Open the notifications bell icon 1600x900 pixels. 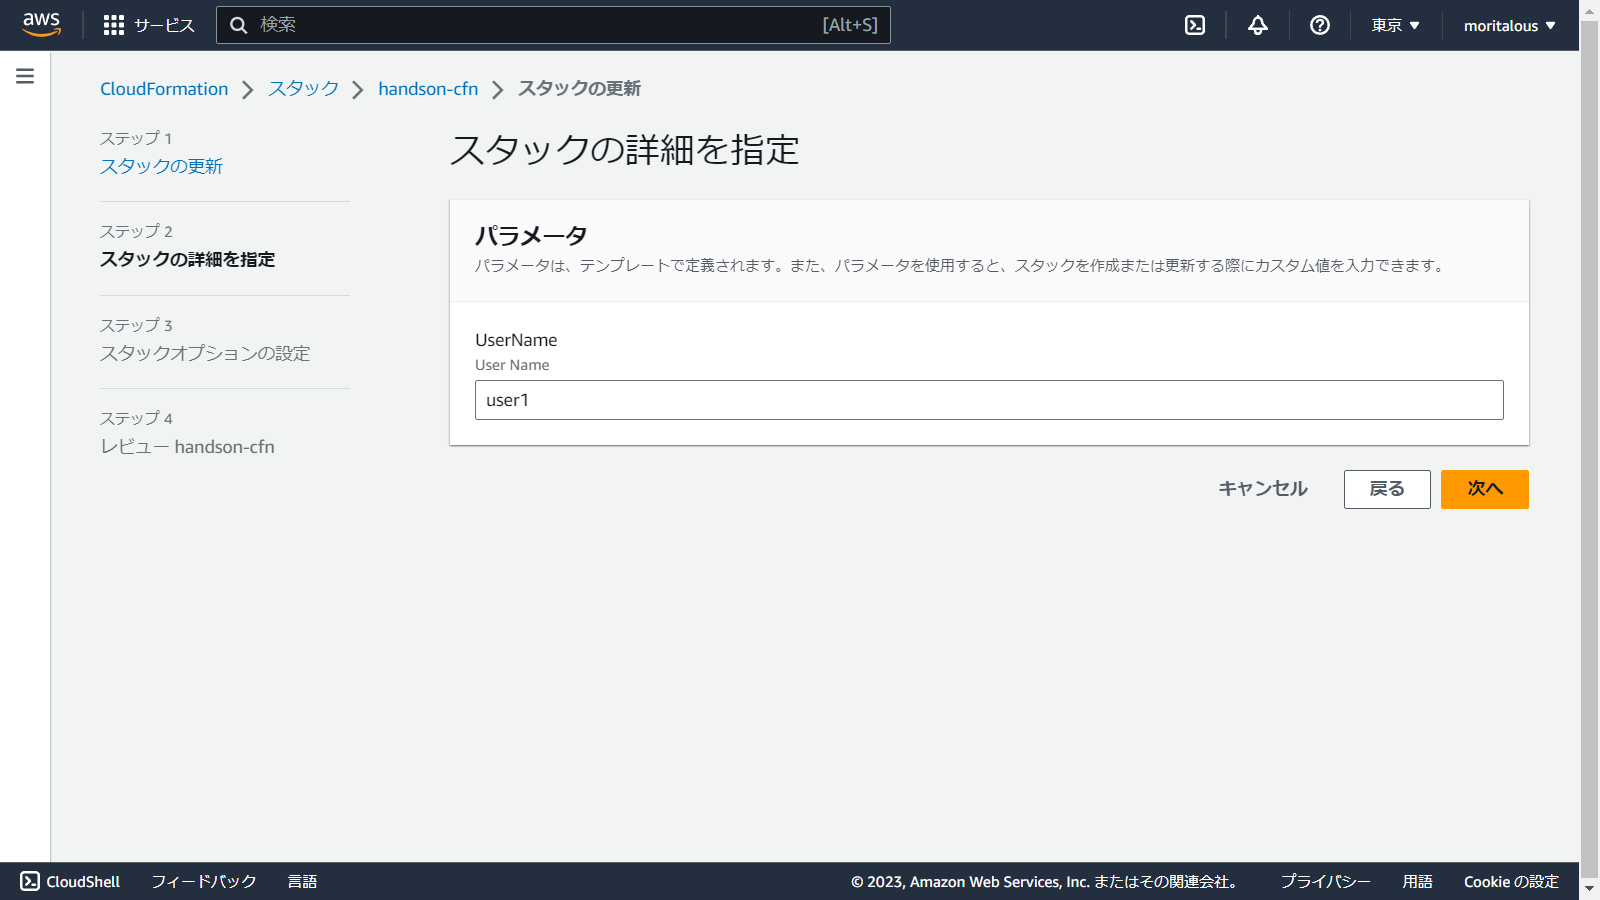click(x=1258, y=25)
